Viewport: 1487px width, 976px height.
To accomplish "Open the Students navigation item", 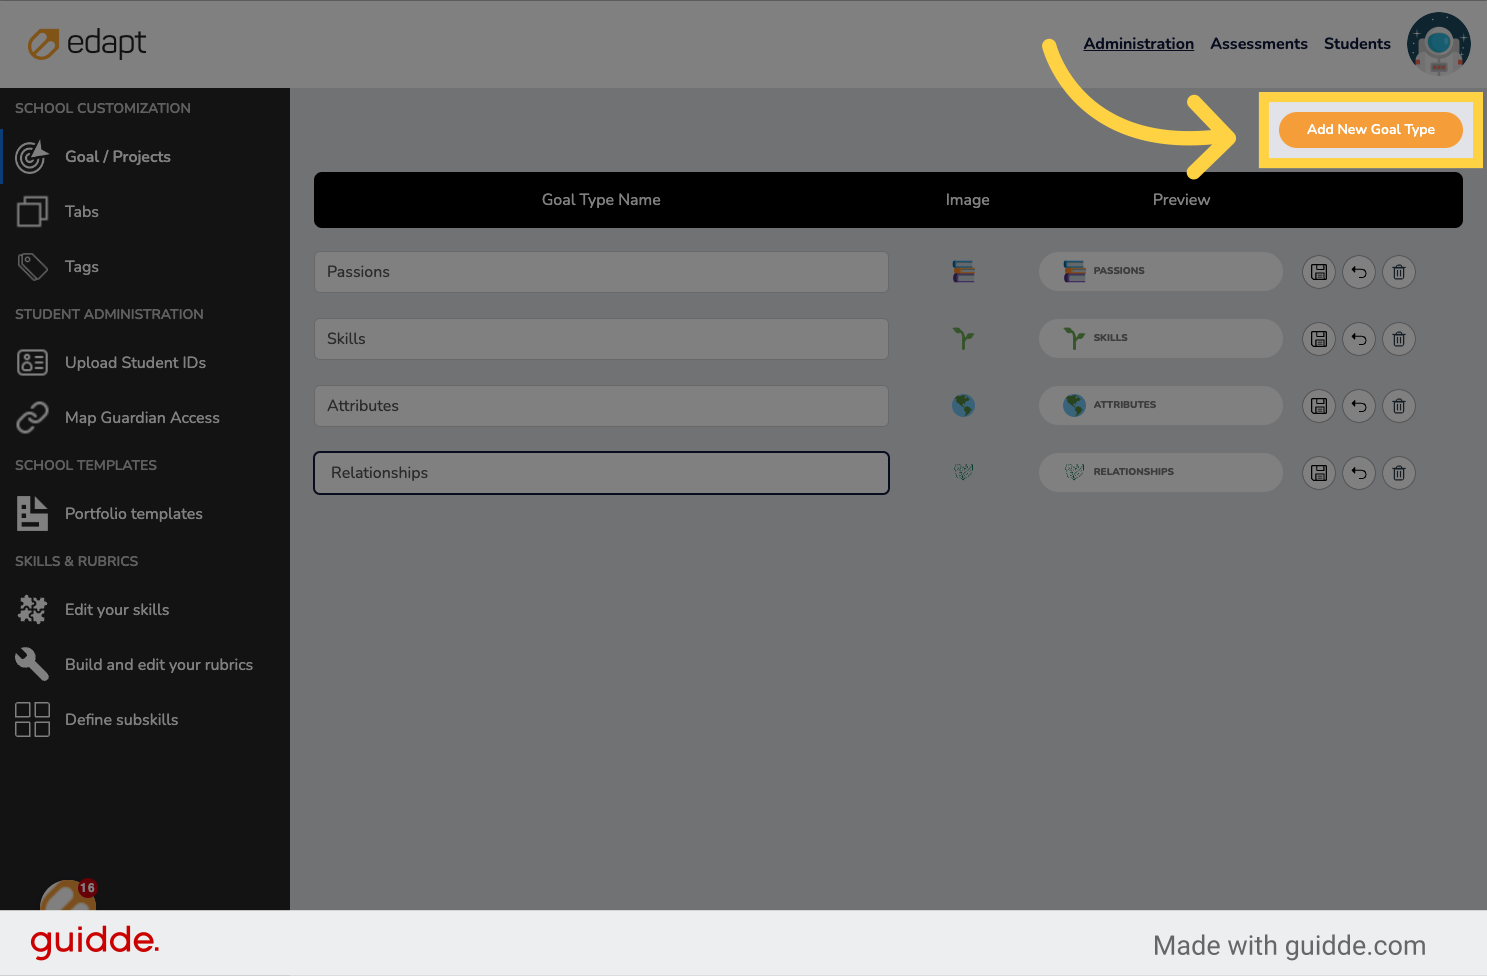I will point(1357,44).
